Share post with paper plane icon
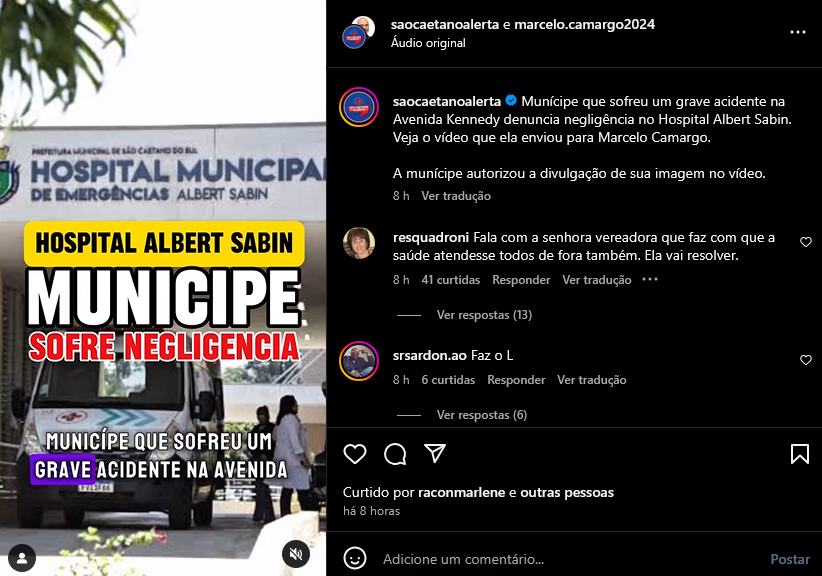This screenshot has width=822, height=576. 435,453
